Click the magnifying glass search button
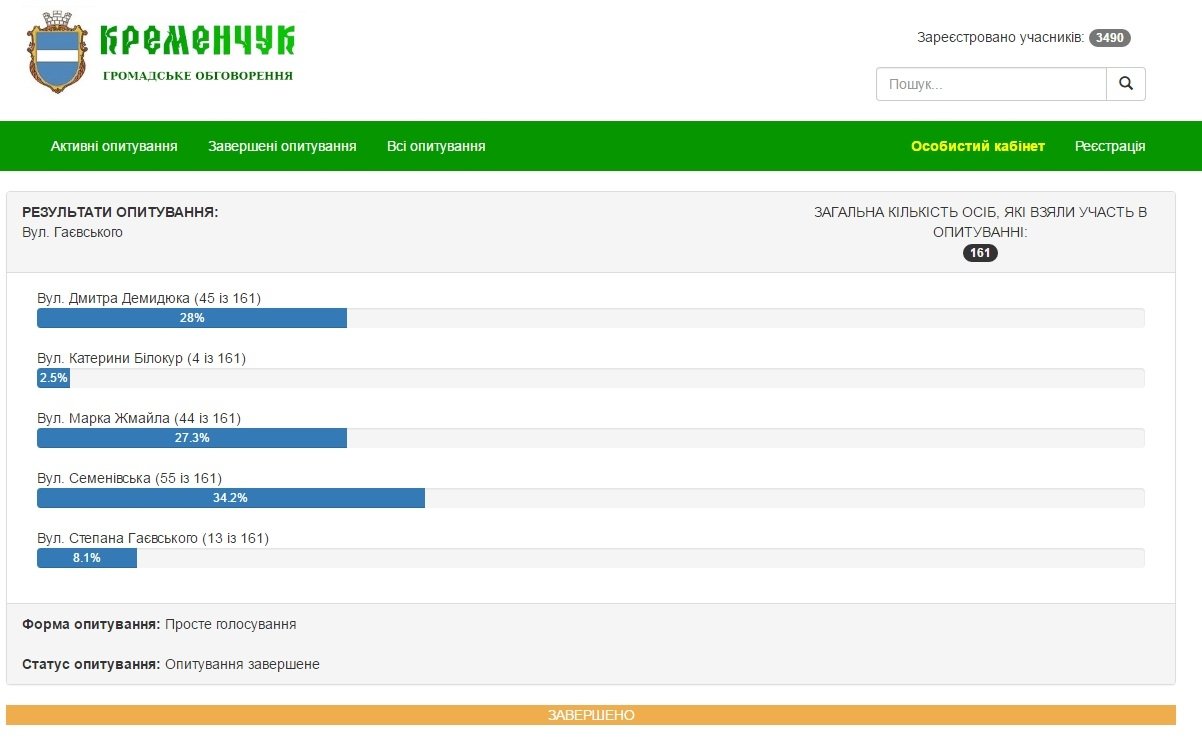Image resolution: width=1202 pixels, height=754 pixels. point(1125,84)
